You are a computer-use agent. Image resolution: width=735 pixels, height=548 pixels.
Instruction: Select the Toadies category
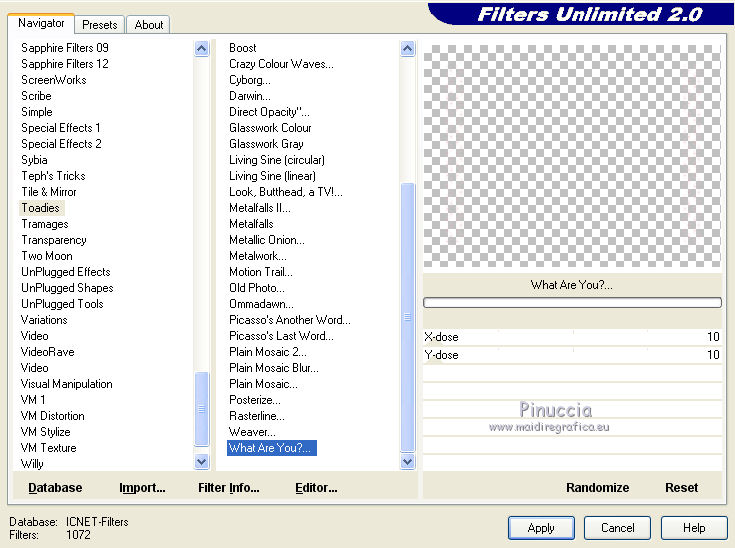(x=41, y=208)
